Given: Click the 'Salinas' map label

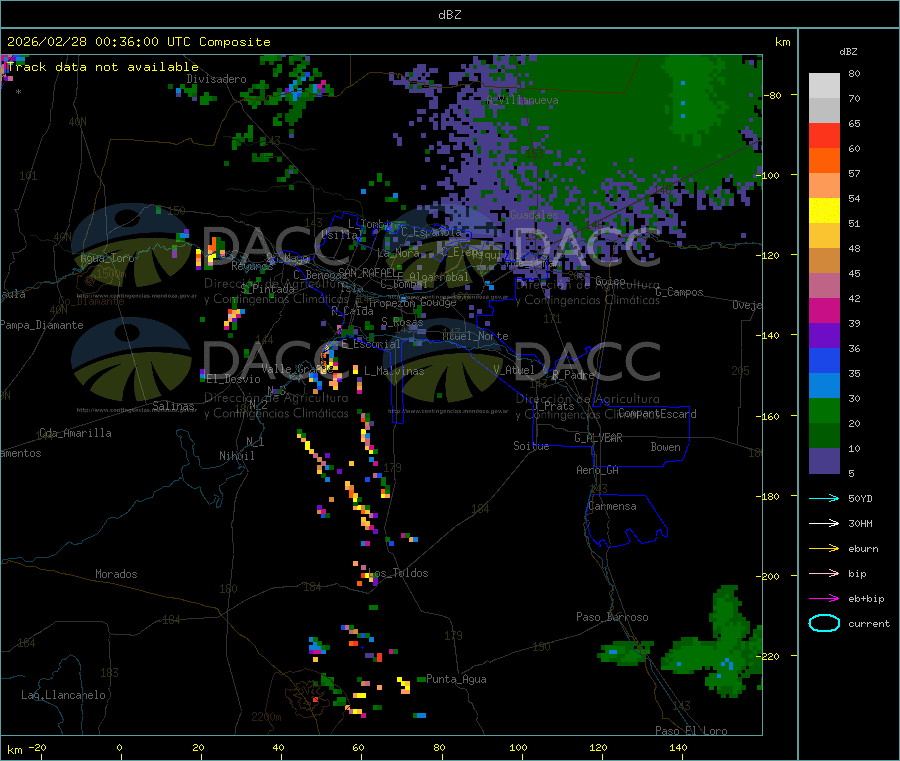Looking at the screenshot, I should coord(173,406).
